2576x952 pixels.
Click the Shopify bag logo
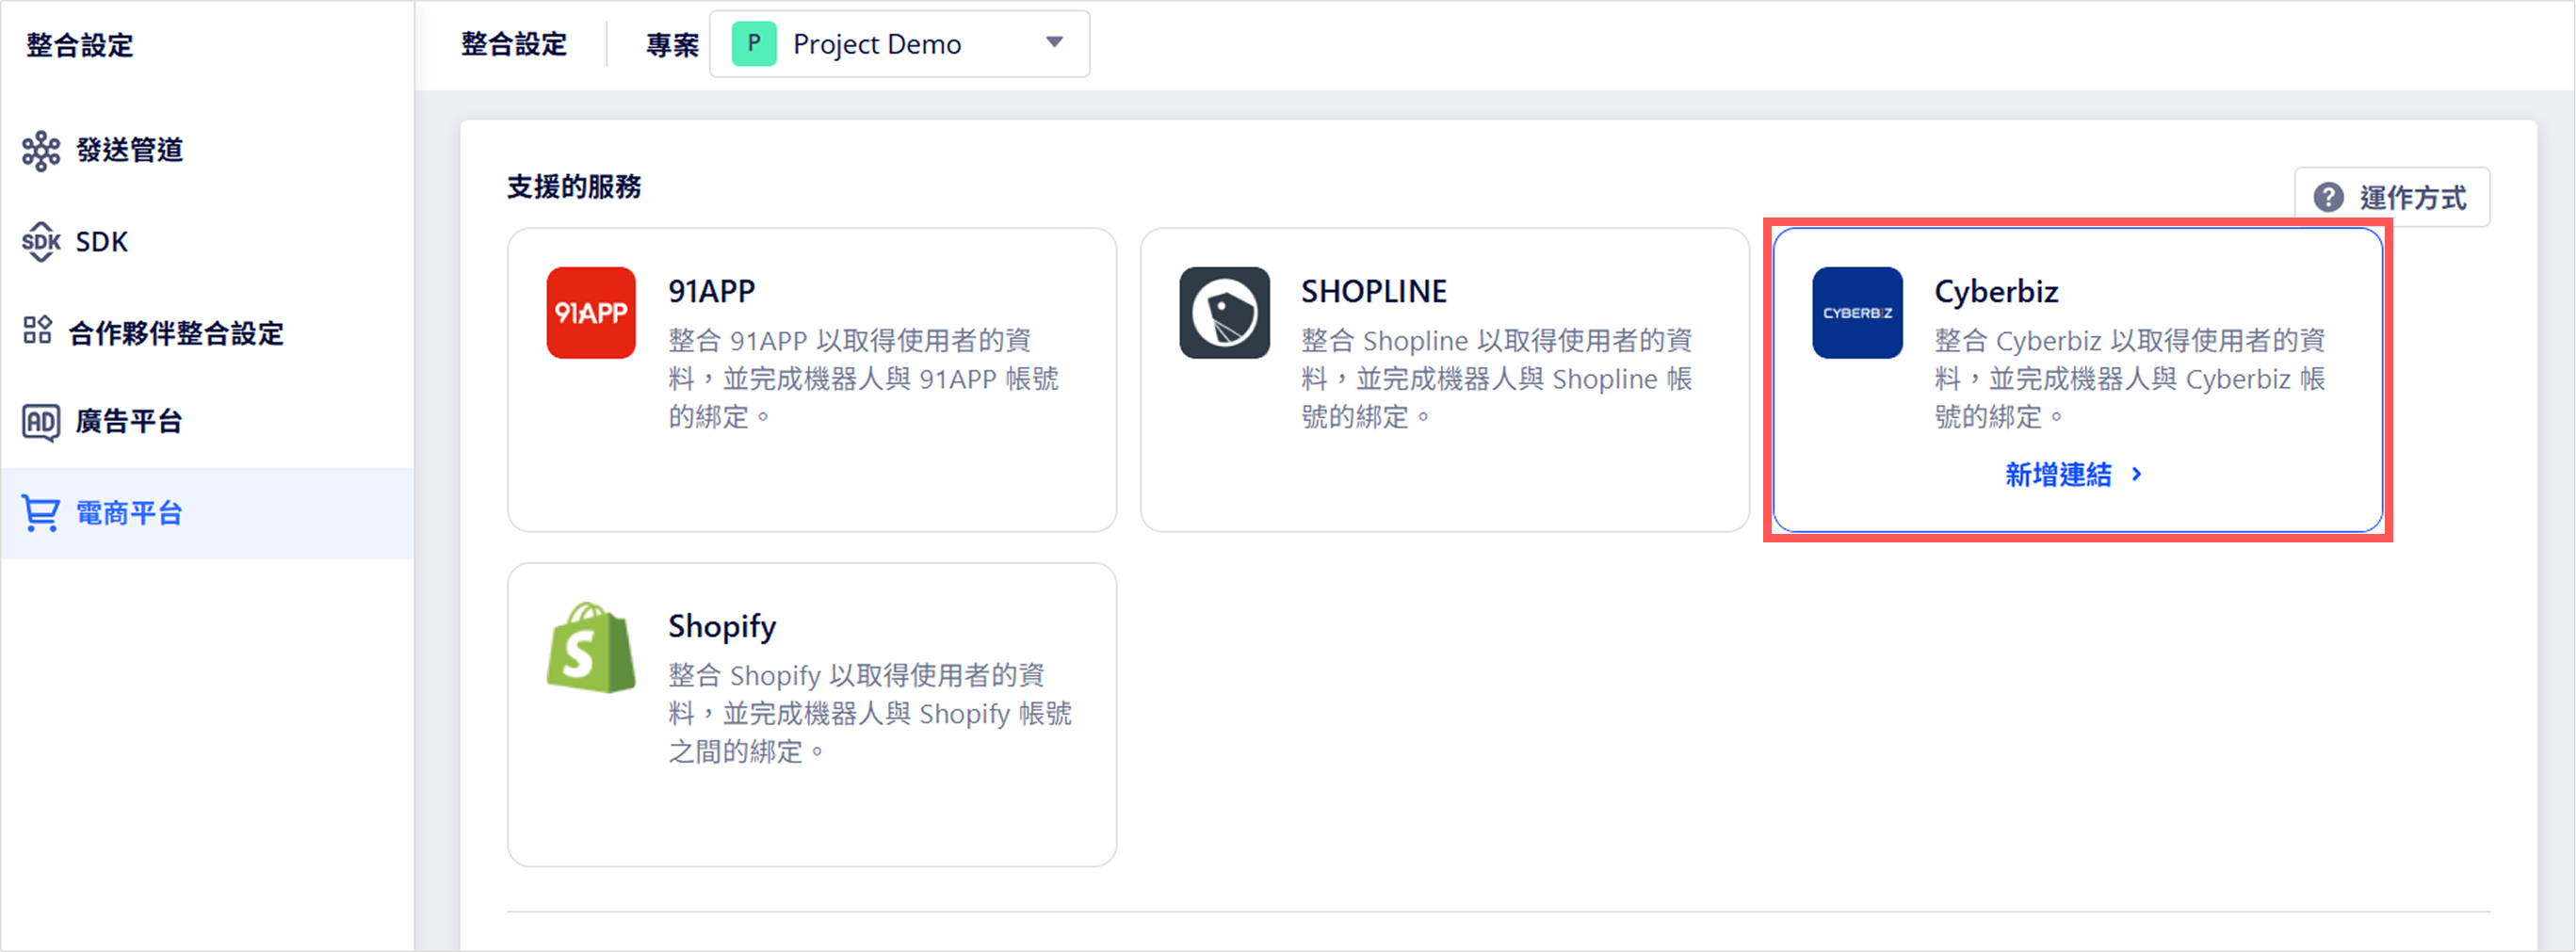pyautogui.click(x=591, y=648)
